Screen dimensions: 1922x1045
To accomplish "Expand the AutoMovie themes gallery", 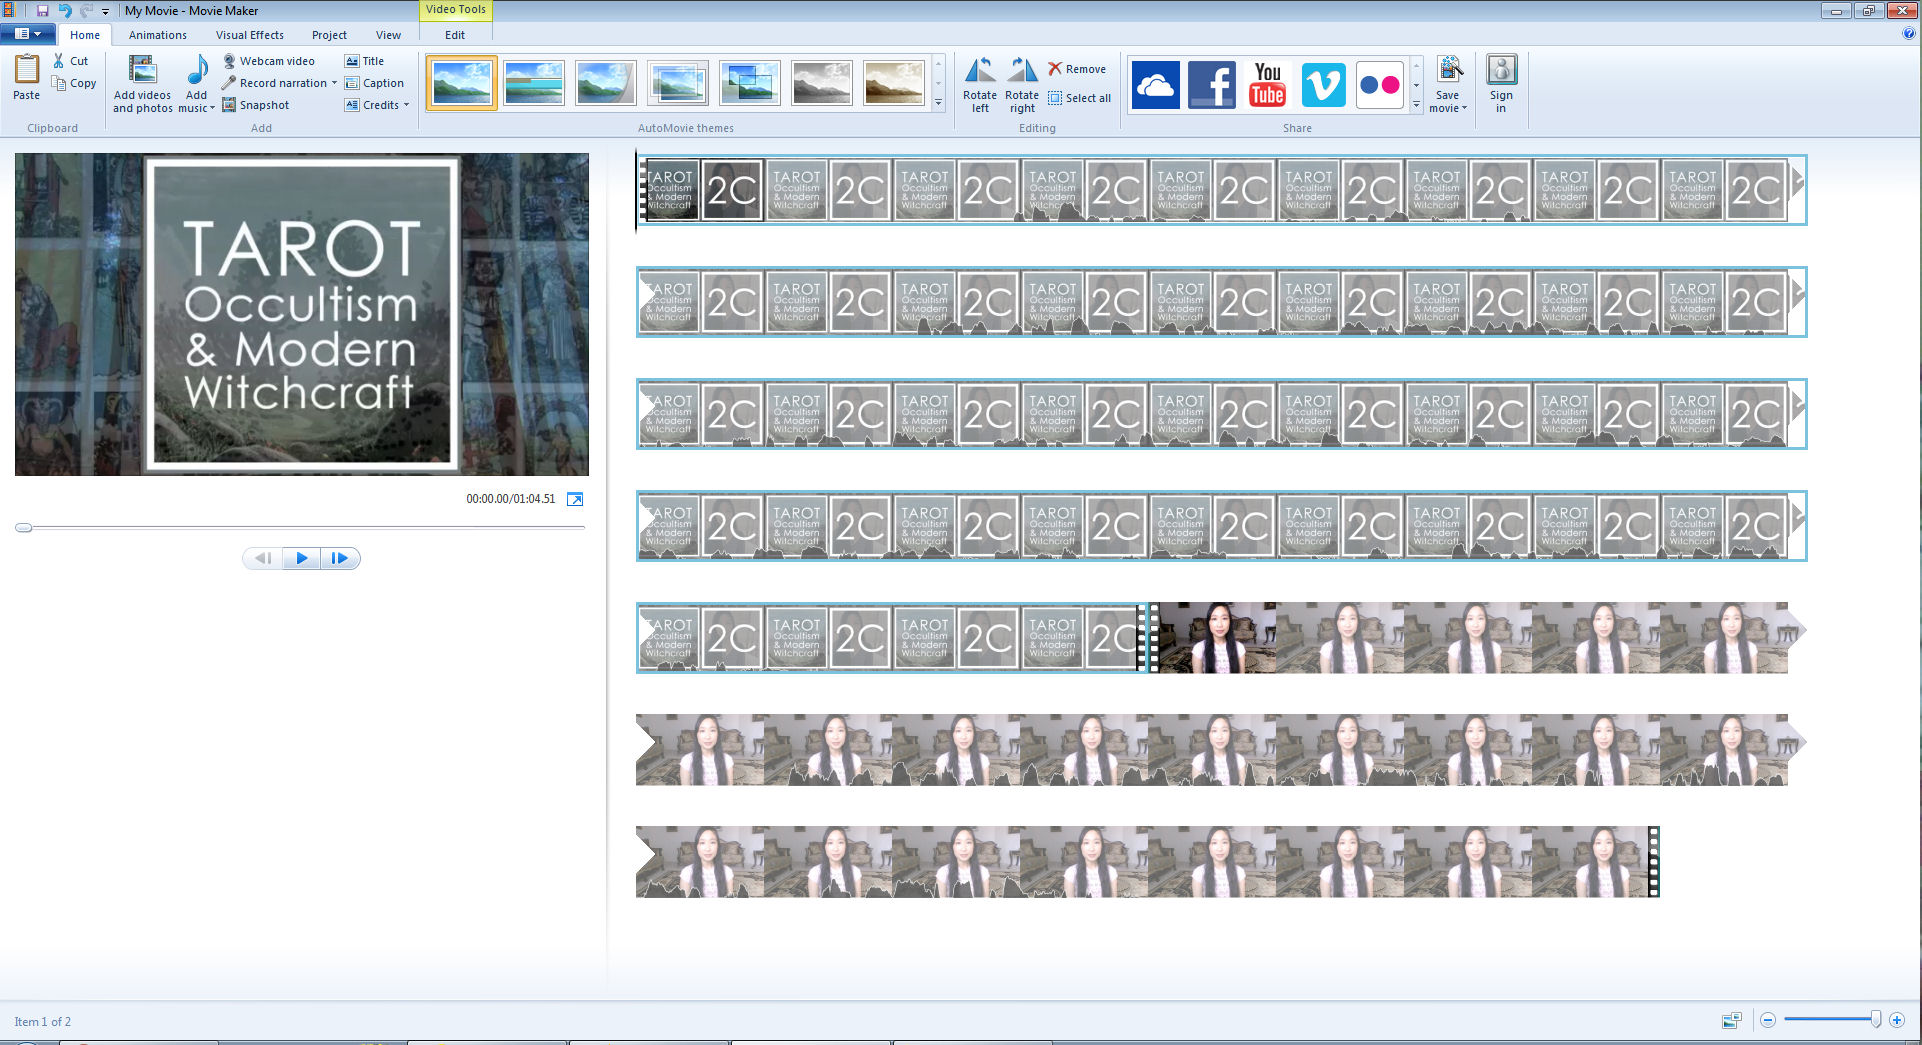I will point(938,103).
